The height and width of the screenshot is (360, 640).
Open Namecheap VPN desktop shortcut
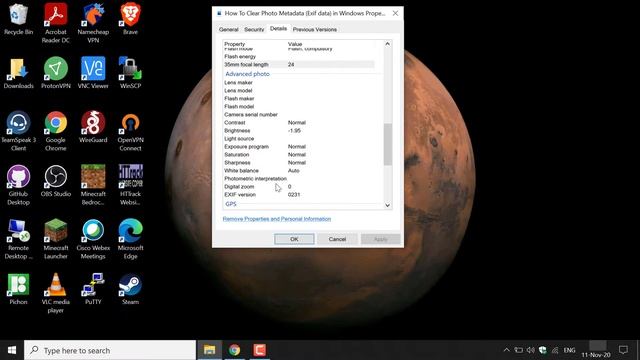(93, 24)
